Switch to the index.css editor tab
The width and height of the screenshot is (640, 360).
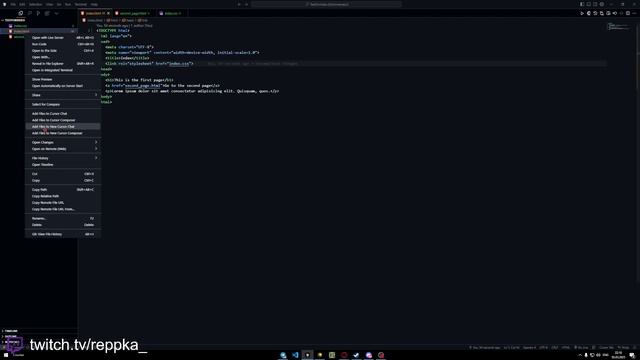(170, 13)
